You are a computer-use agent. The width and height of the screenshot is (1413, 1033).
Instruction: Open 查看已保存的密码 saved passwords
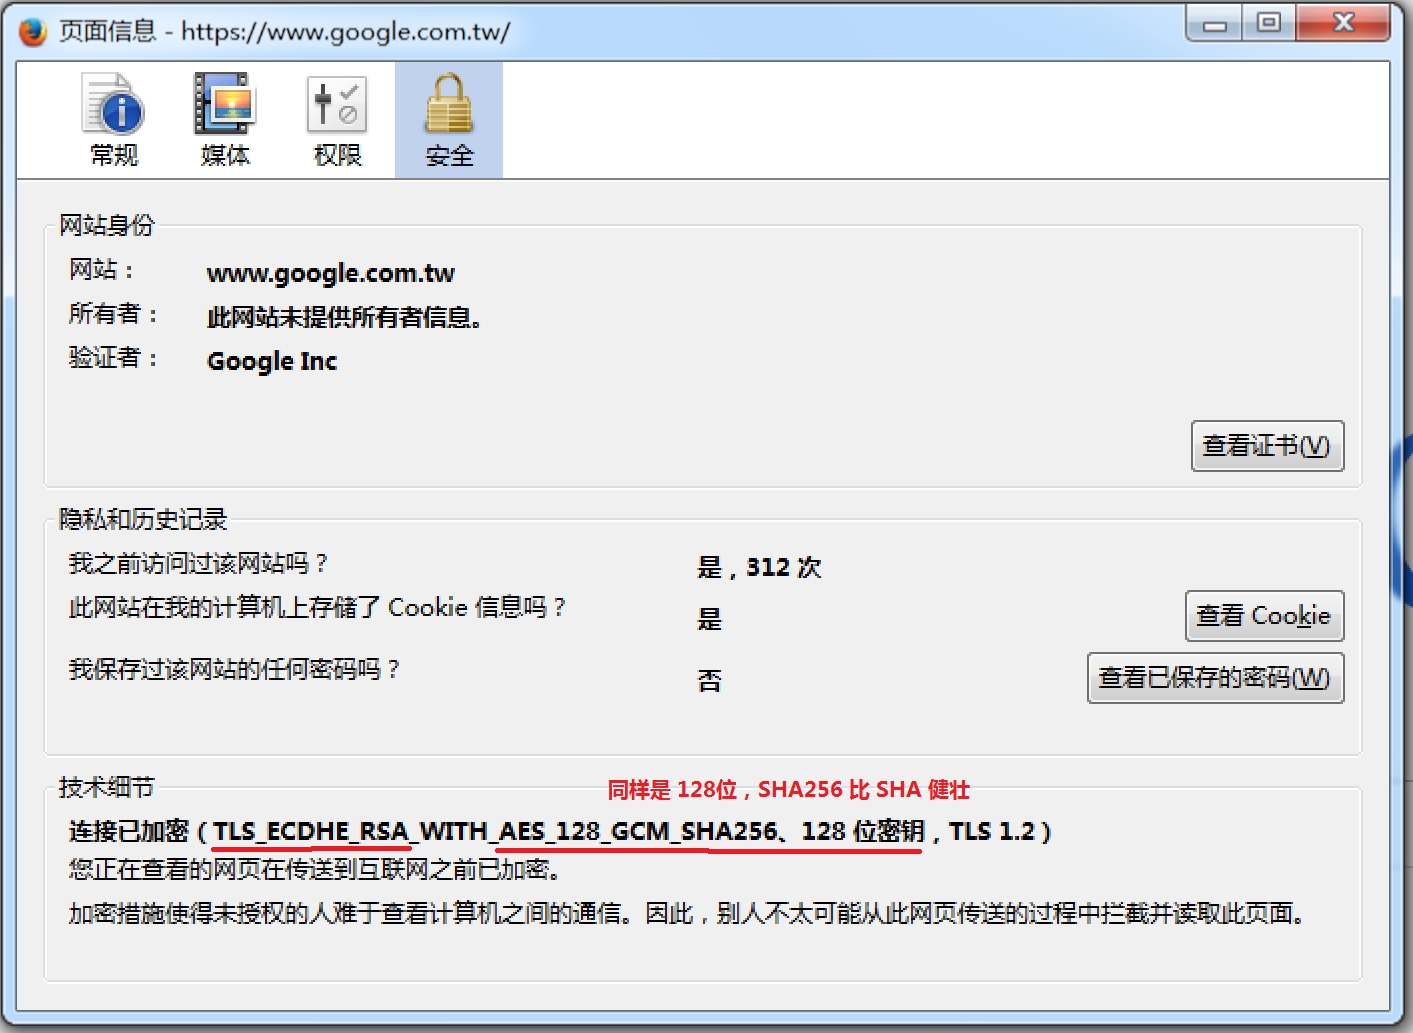(1215, 678)
